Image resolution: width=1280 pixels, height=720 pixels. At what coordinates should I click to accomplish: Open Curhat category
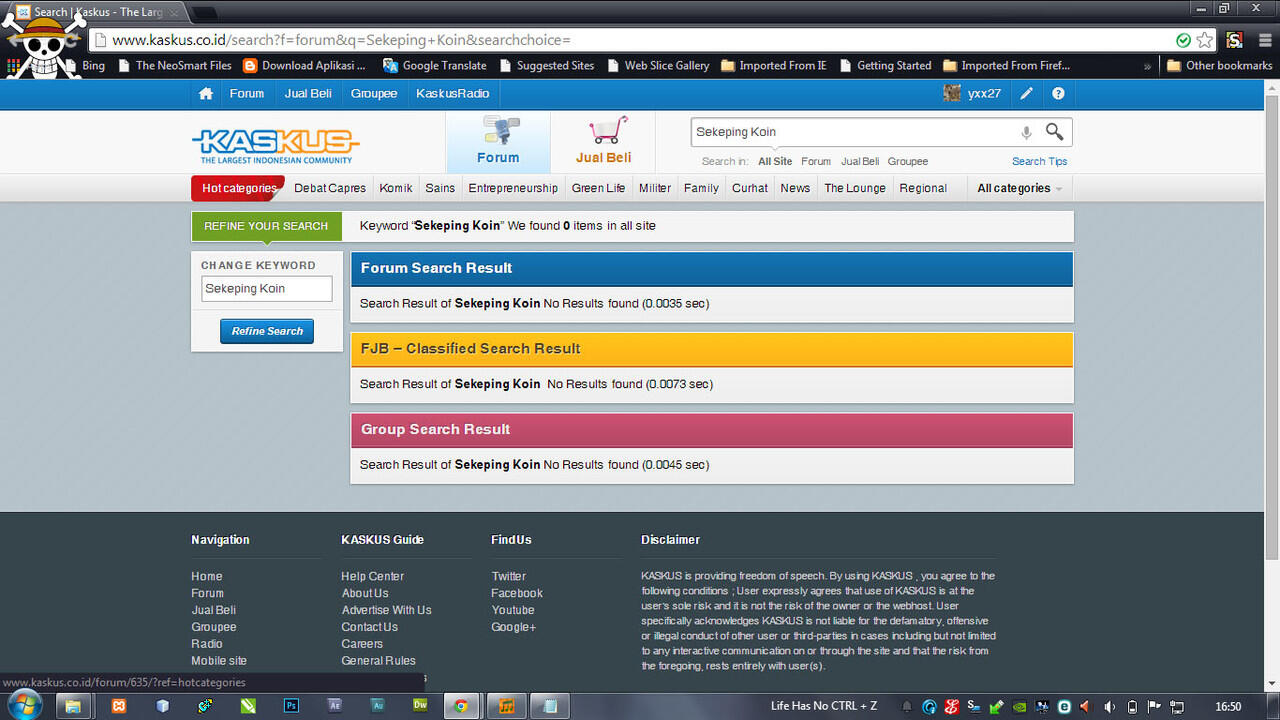(x=750, y=188)
